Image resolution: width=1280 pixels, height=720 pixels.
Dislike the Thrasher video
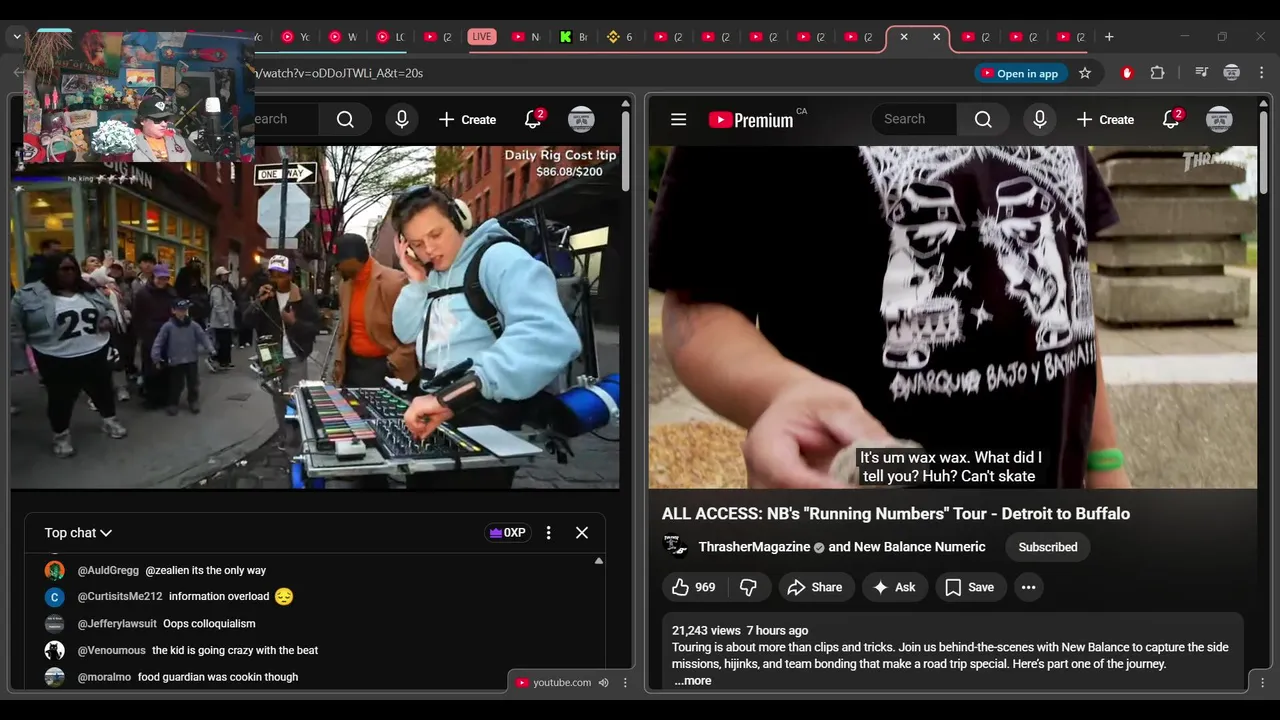[748, 587]
